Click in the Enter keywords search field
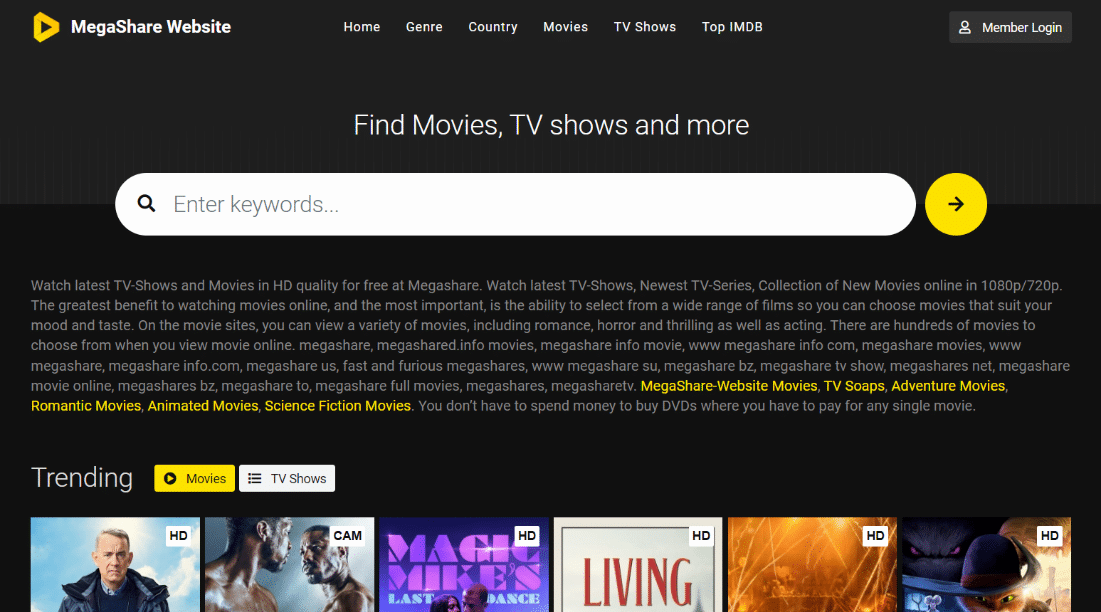 (530, 205)
